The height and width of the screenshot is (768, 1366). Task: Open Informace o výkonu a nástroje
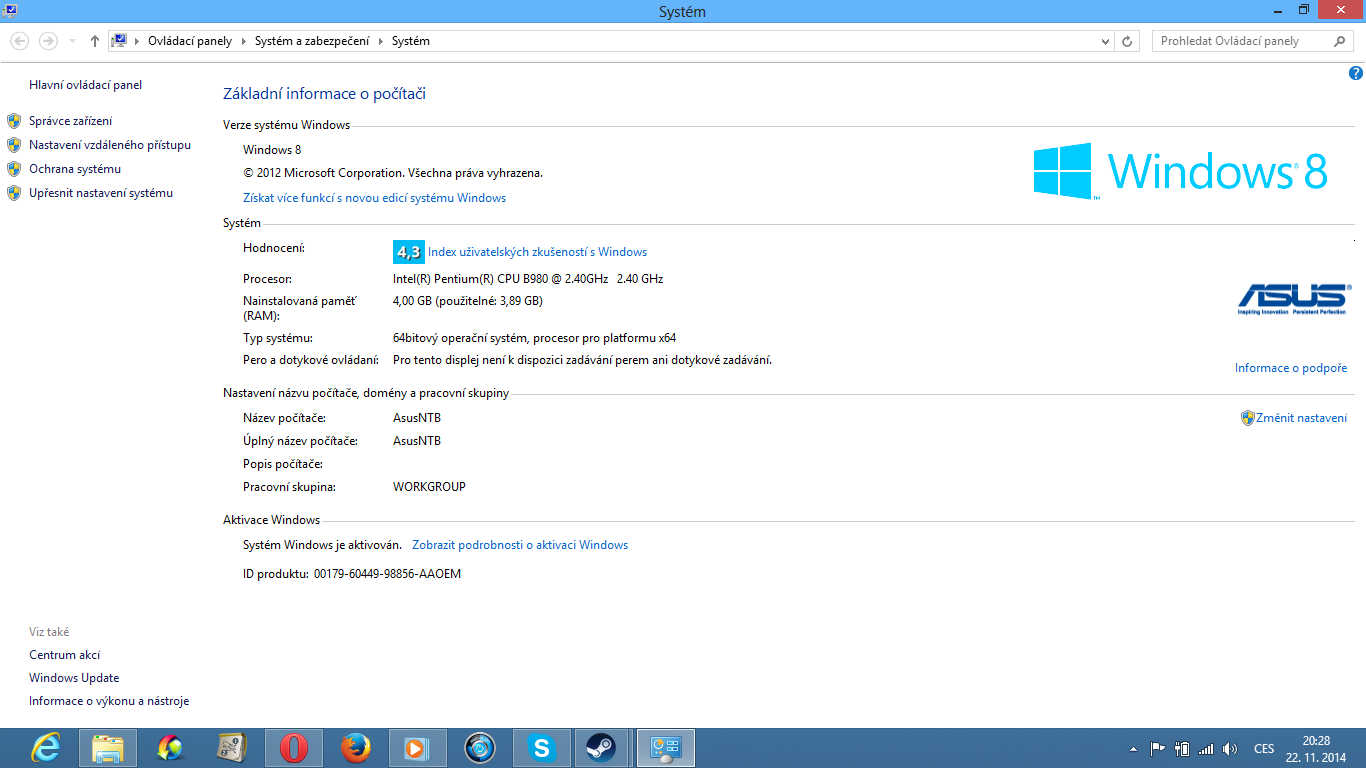pos(109,701)
